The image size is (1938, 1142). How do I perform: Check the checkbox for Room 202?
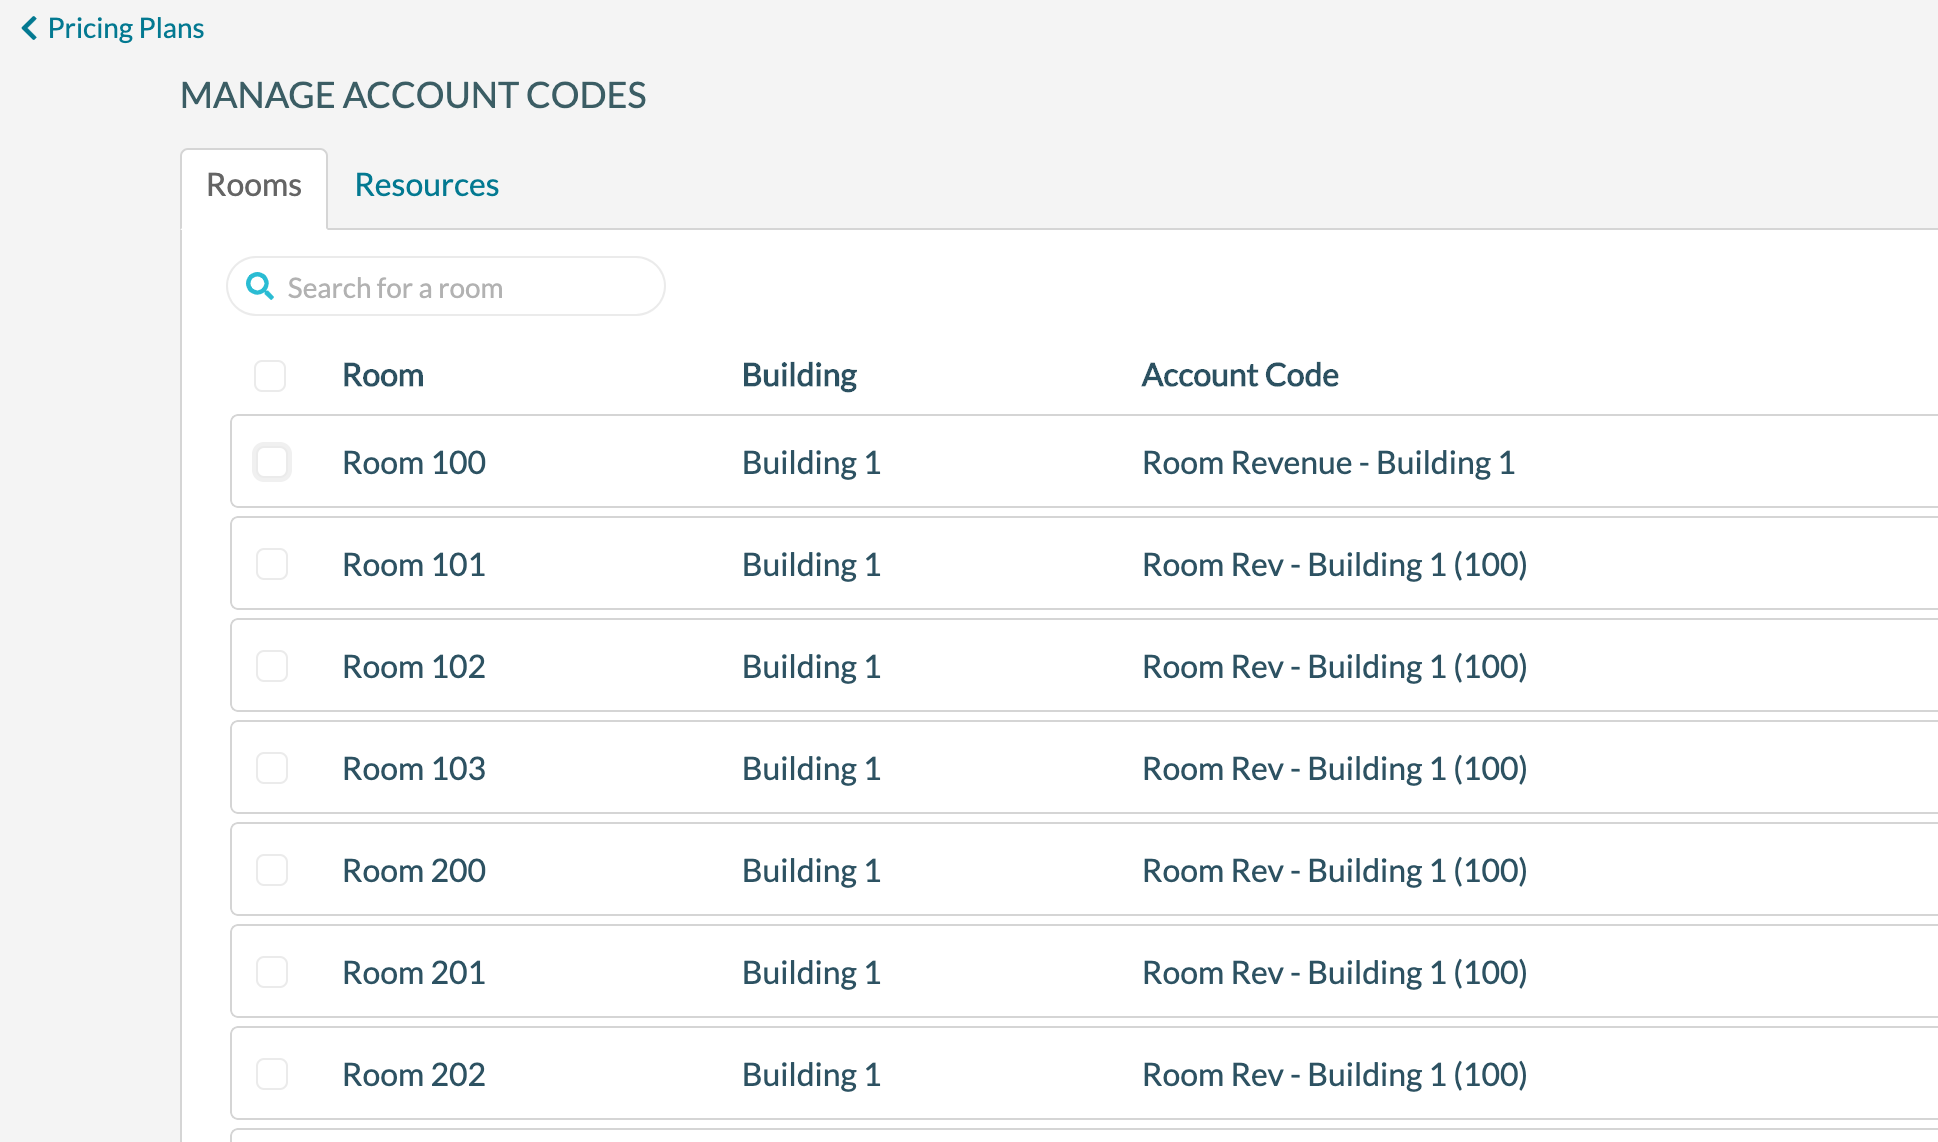pos(271,1073)
